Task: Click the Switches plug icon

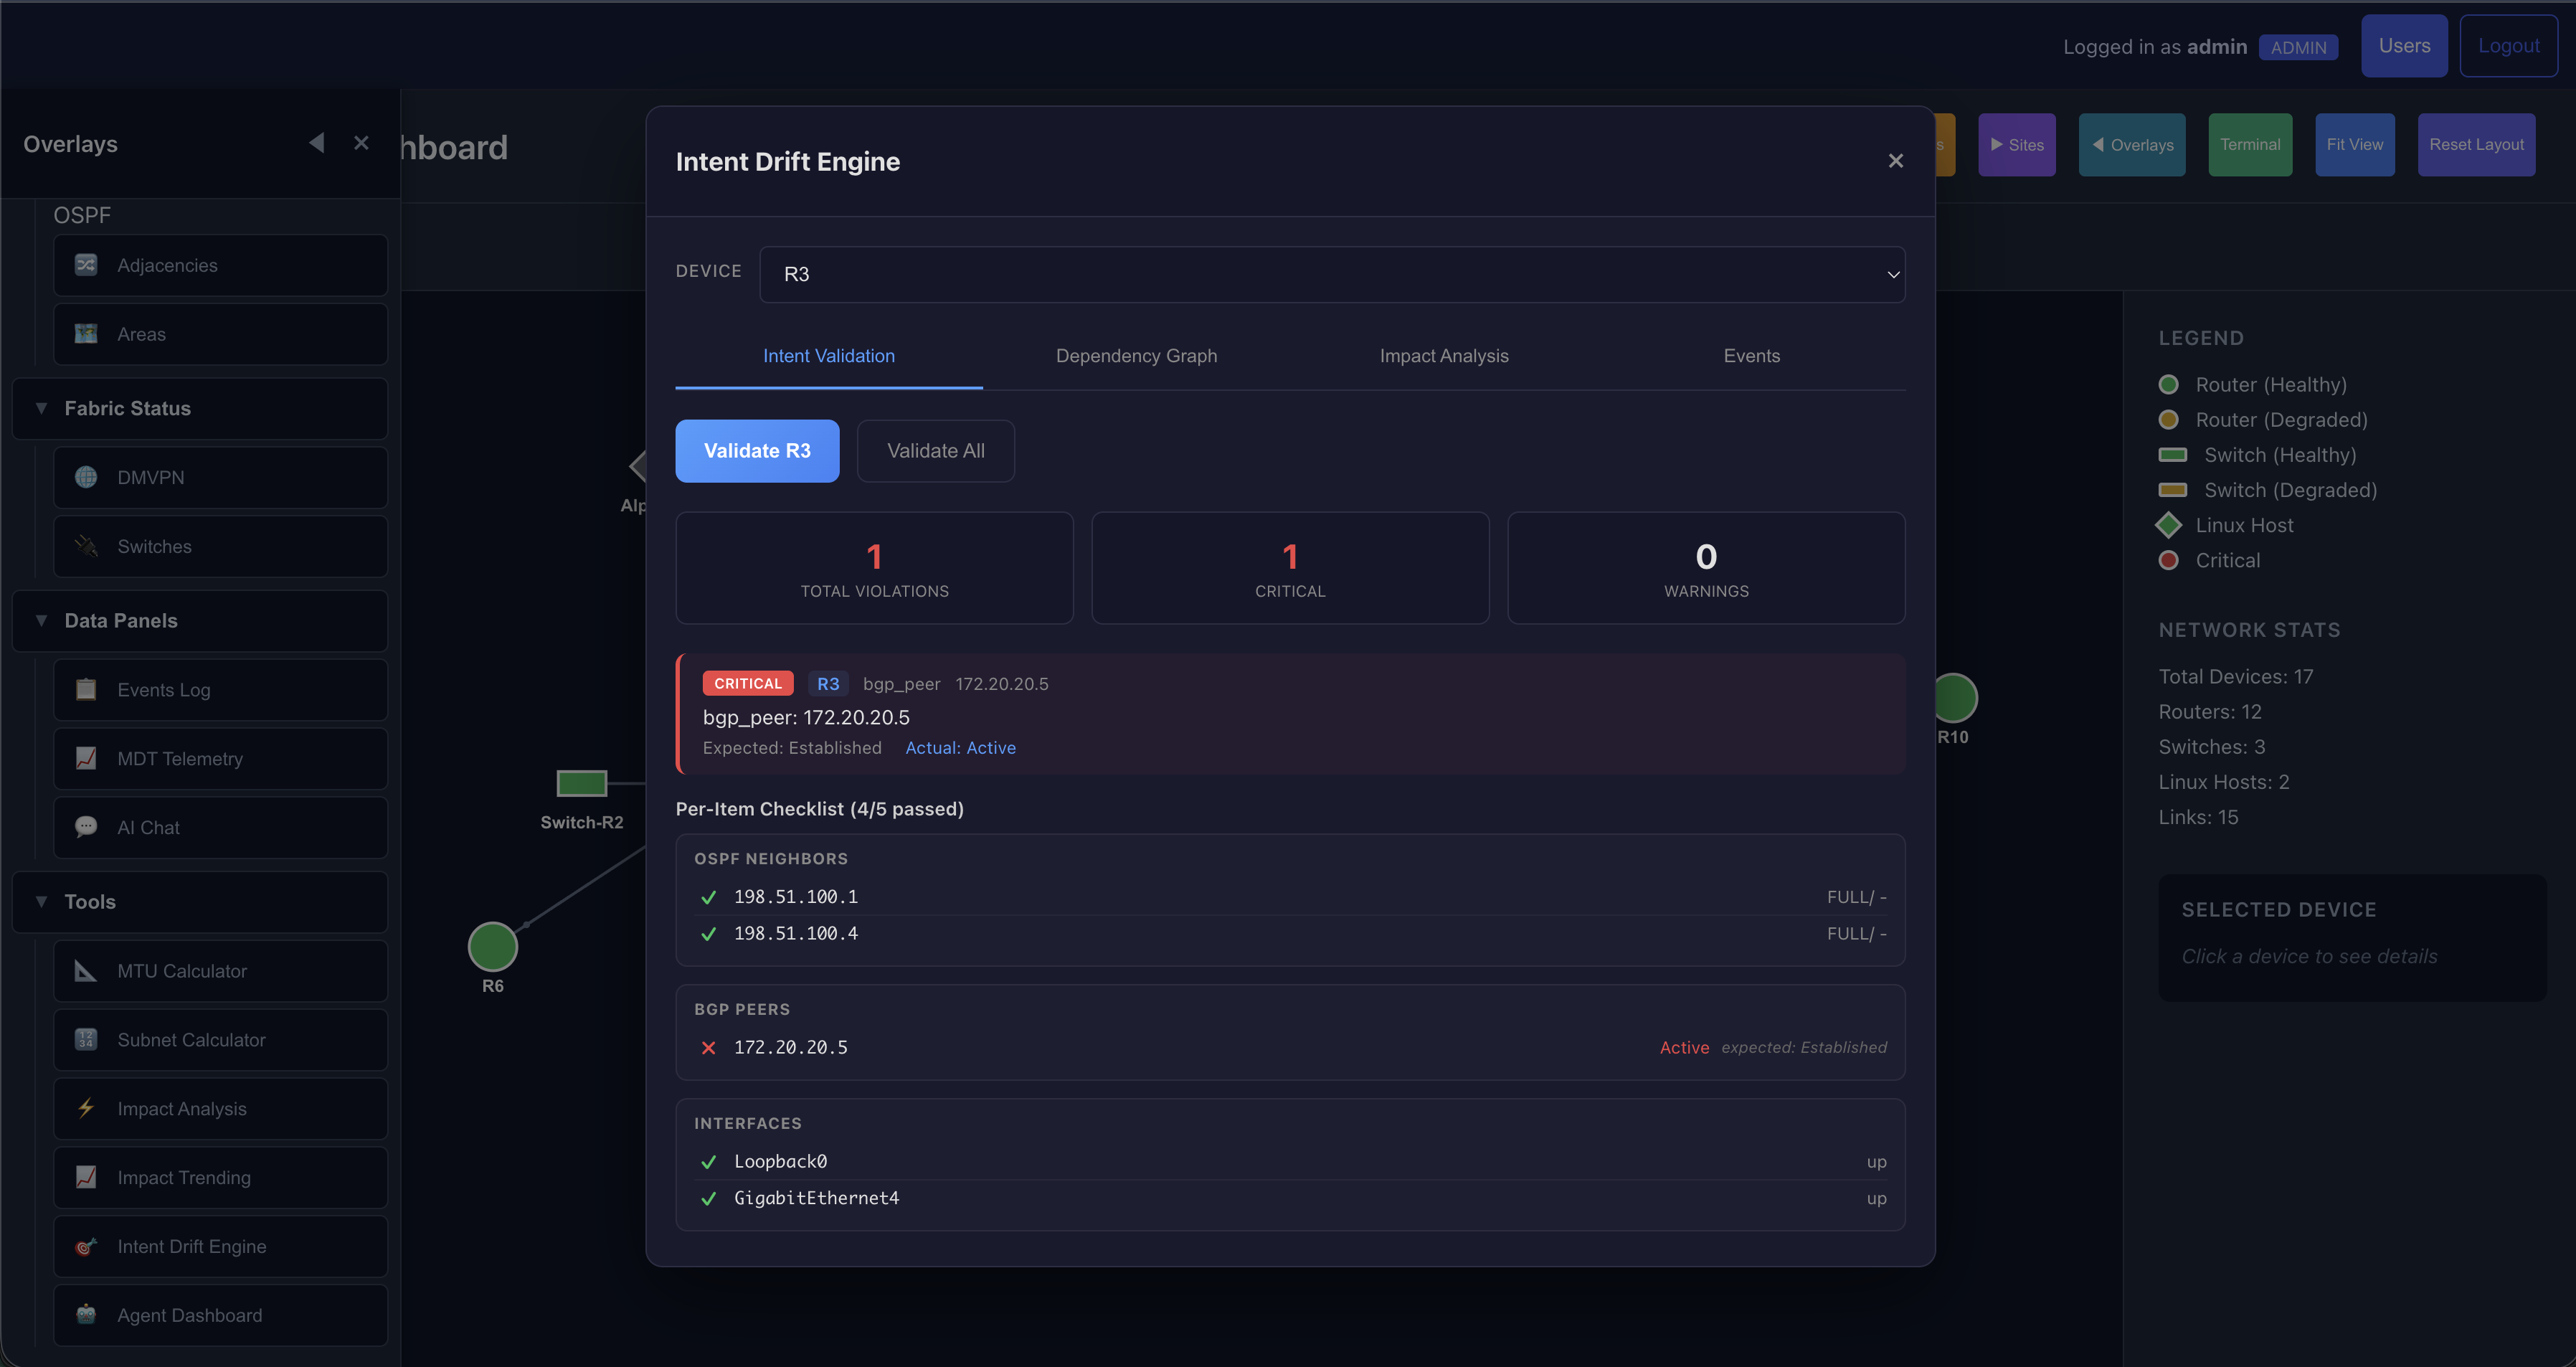Action: pyautogui.click(x=86, y=546)
